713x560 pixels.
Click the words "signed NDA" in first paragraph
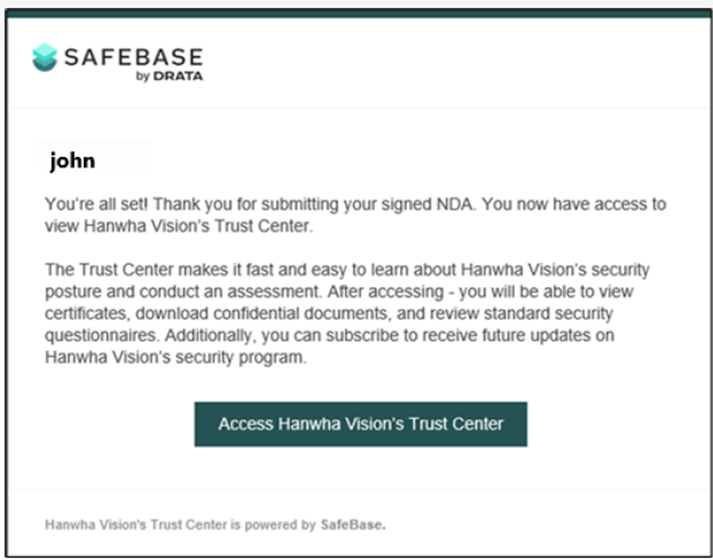coord(428,204)
